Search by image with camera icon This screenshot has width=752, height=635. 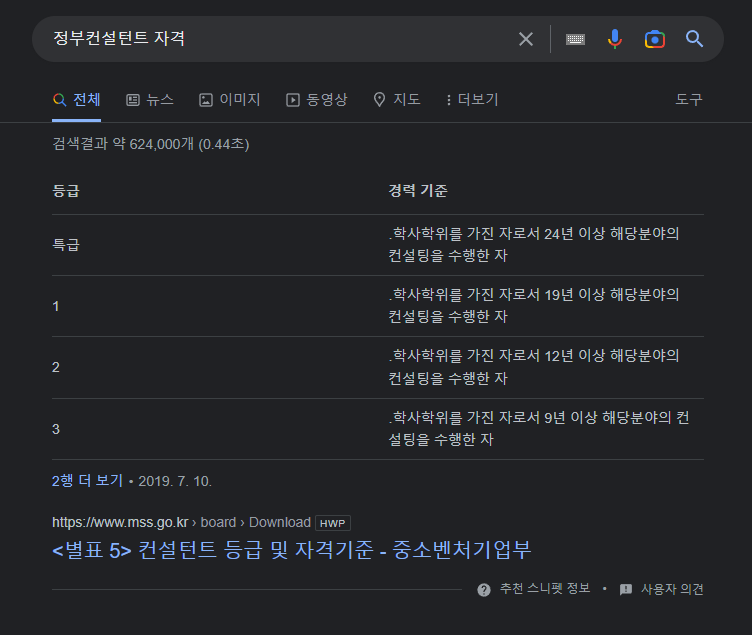(655, 39)
